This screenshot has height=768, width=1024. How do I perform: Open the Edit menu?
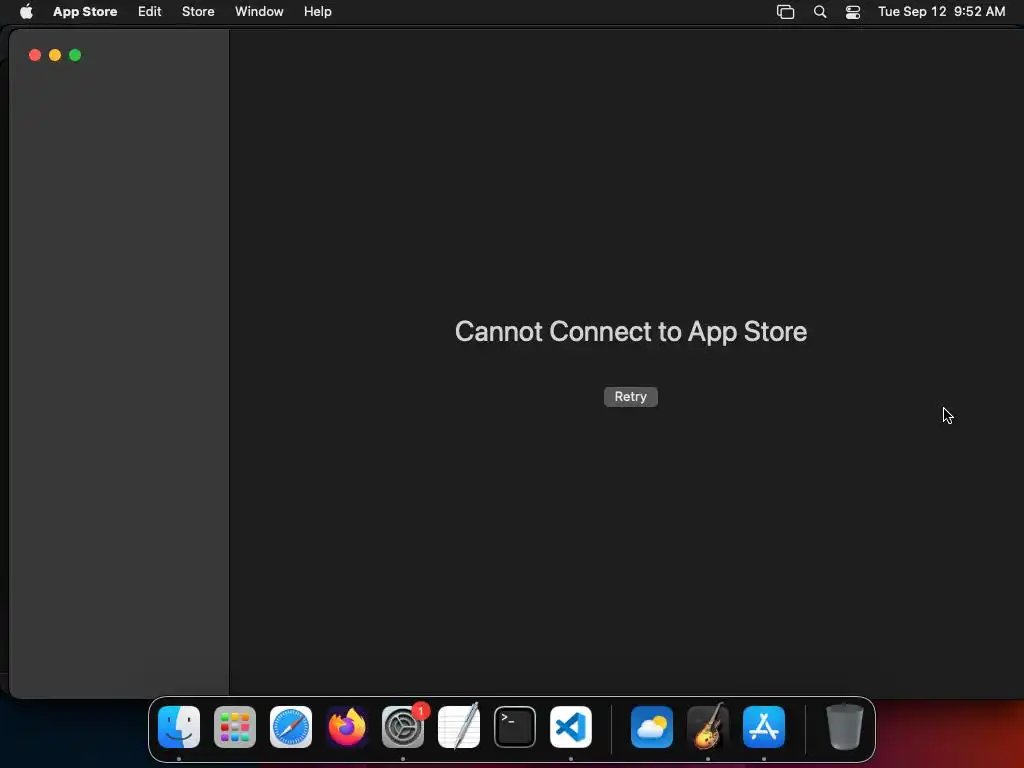150,12
